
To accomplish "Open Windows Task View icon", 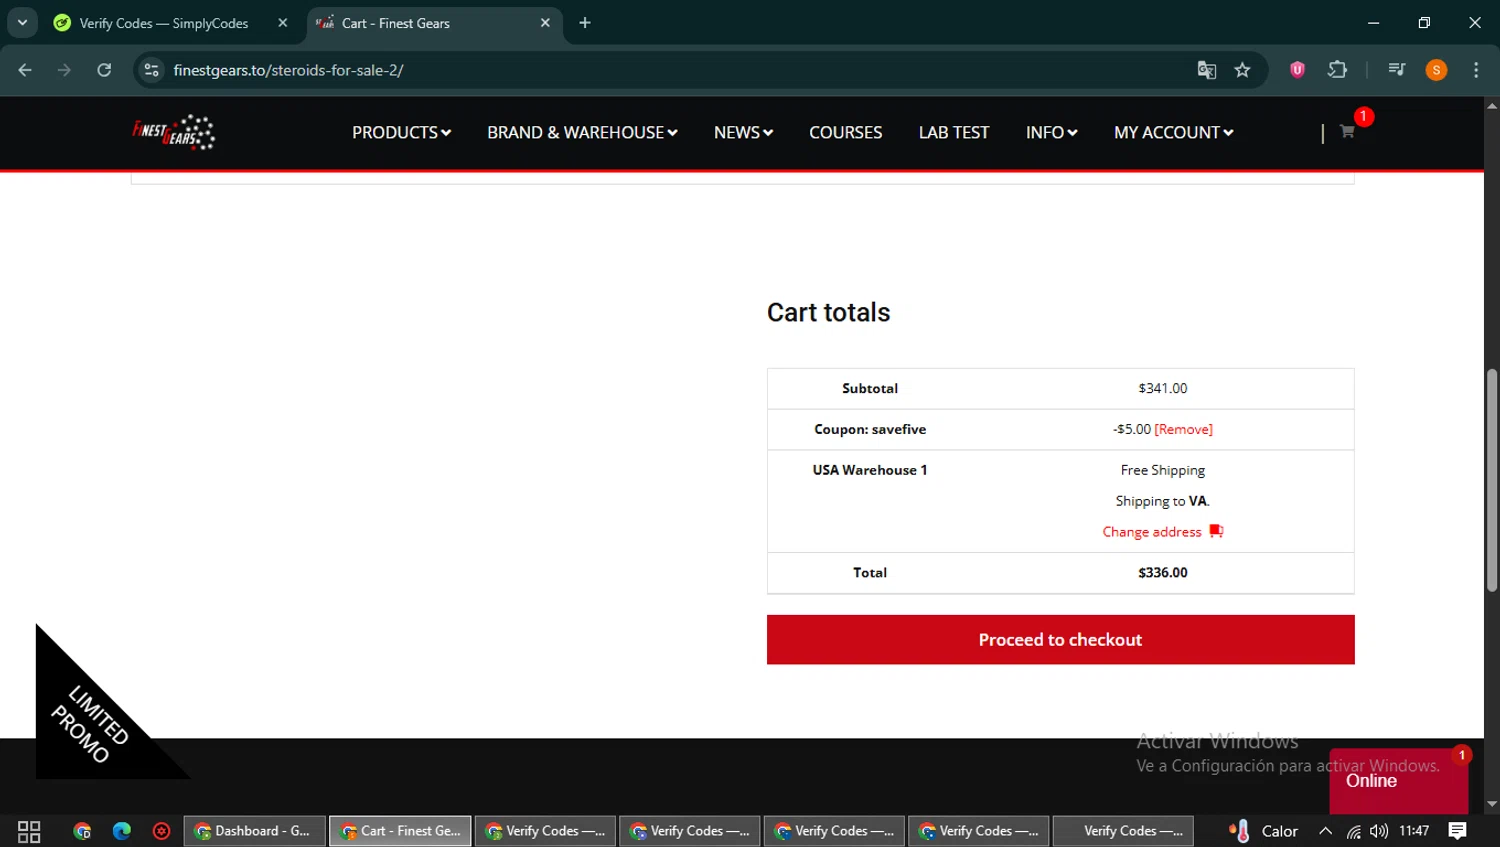I will pos(29,831).
